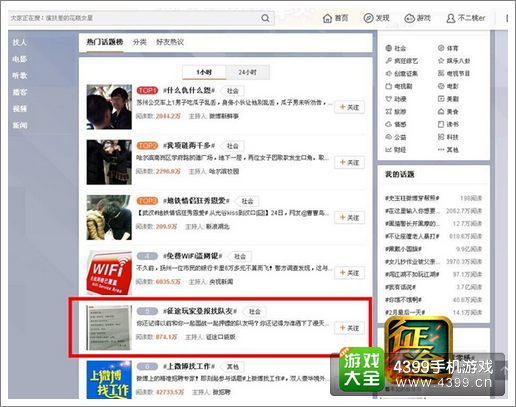Image resolution: width=516 pixels, height=407 pixels.
Task: Open the 不二桃er profile link
Action: [471, 18]
